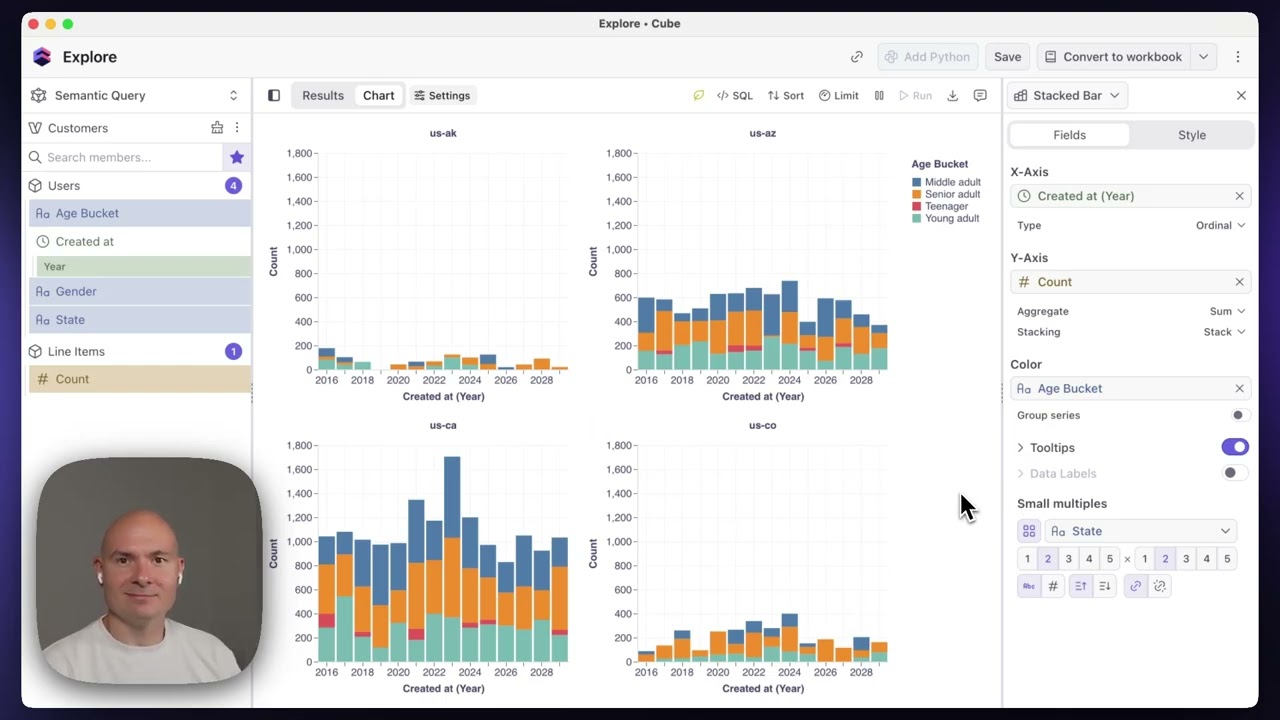Viewport: 1280px width, 720px height.
Task: Open the Convert to workbook arrow menu
Action: (x=1204, y=57)
